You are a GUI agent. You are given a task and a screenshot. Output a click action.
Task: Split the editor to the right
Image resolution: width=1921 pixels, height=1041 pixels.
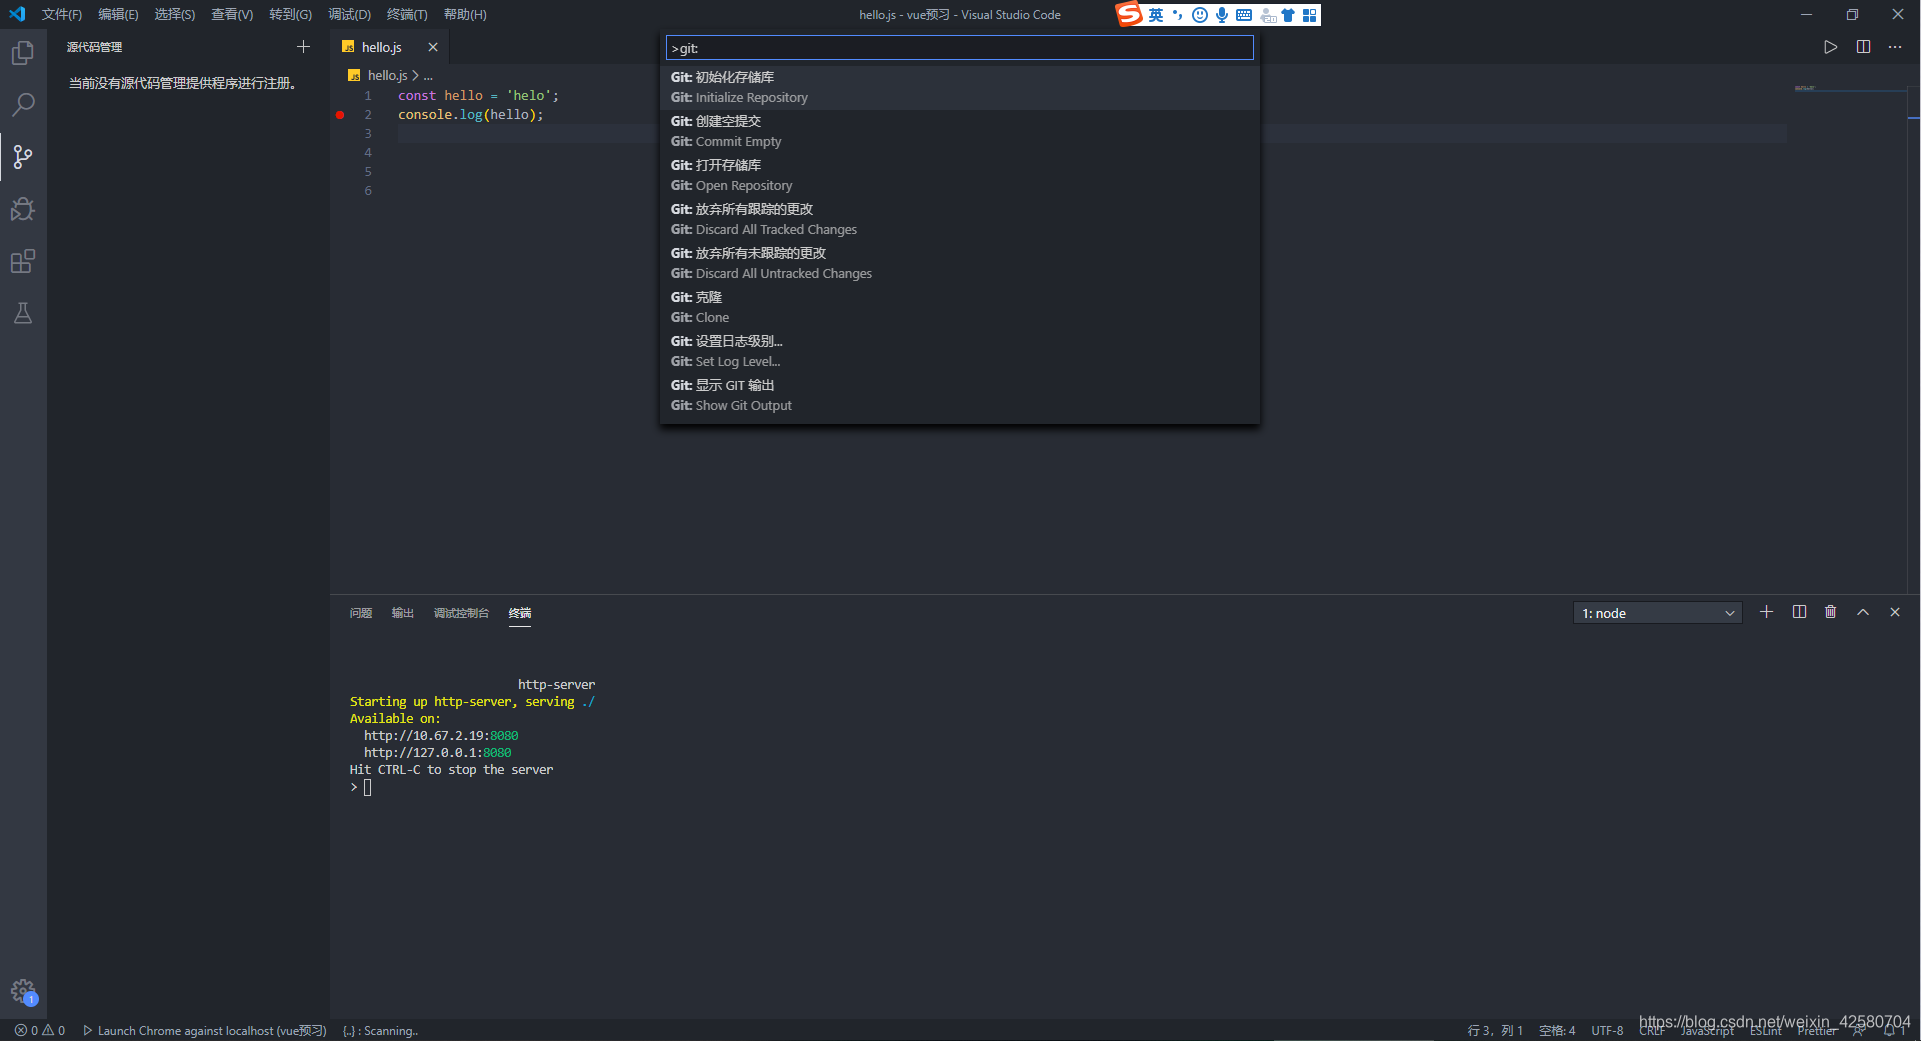(x=1863, y=47)
